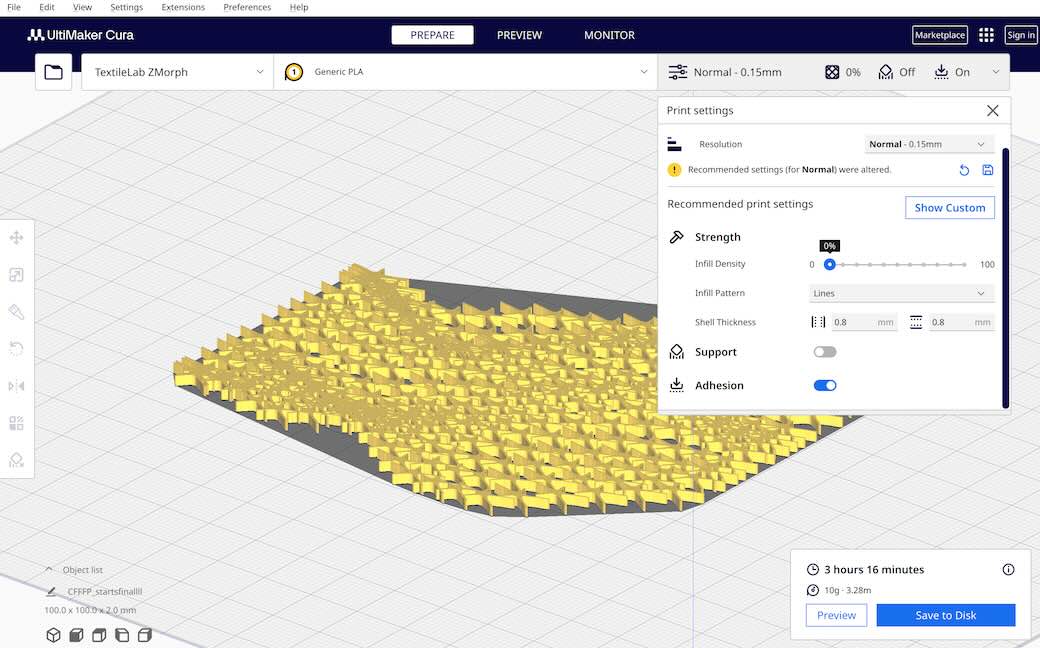This screenshot has width=1040, height=648.
Task: Click the print info icon beside time estimate
Action: point(1008,569)
